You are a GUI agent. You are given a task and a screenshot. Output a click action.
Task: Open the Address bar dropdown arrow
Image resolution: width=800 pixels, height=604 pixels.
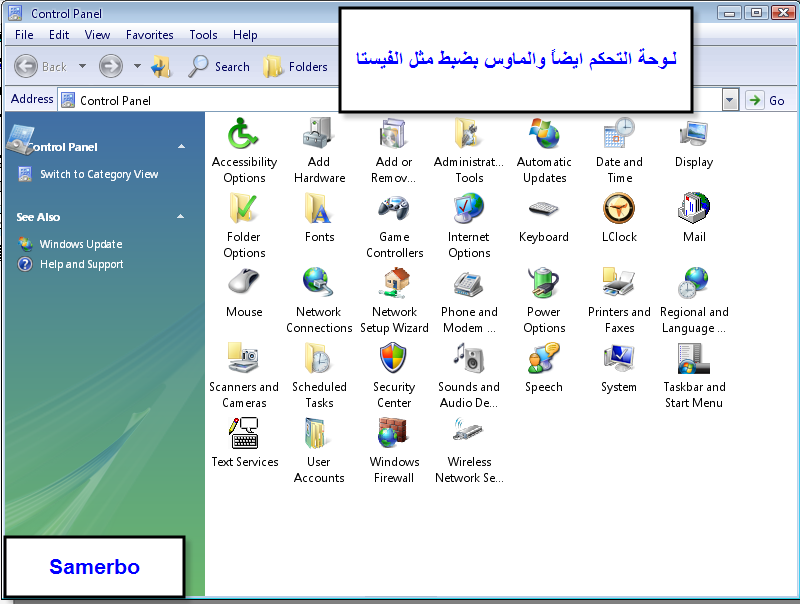point(730,100)
